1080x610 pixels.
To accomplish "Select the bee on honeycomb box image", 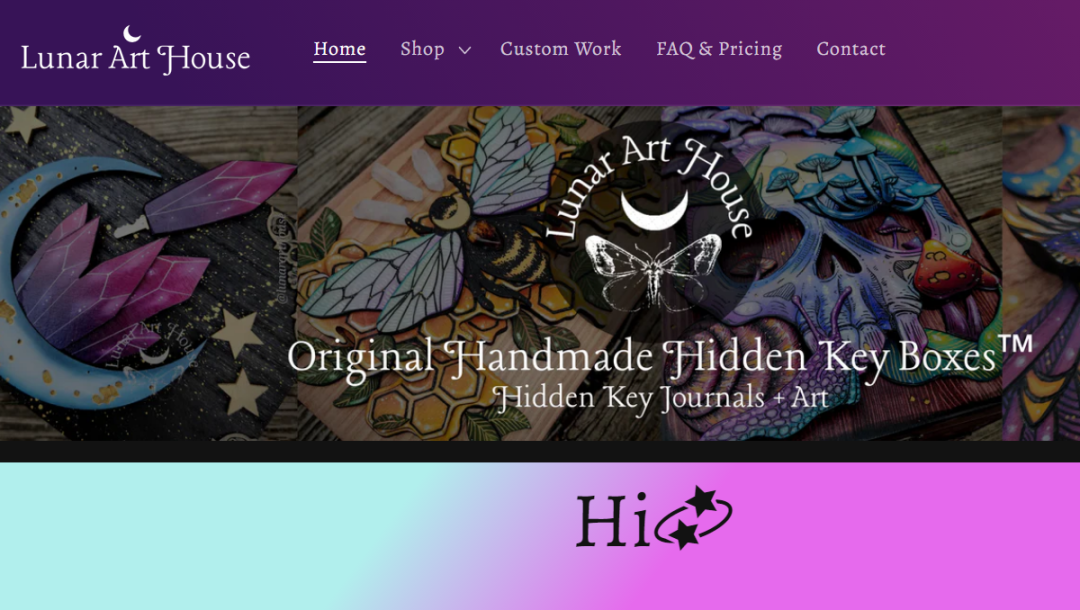I will pyautogui.click(x=475, y=273).
